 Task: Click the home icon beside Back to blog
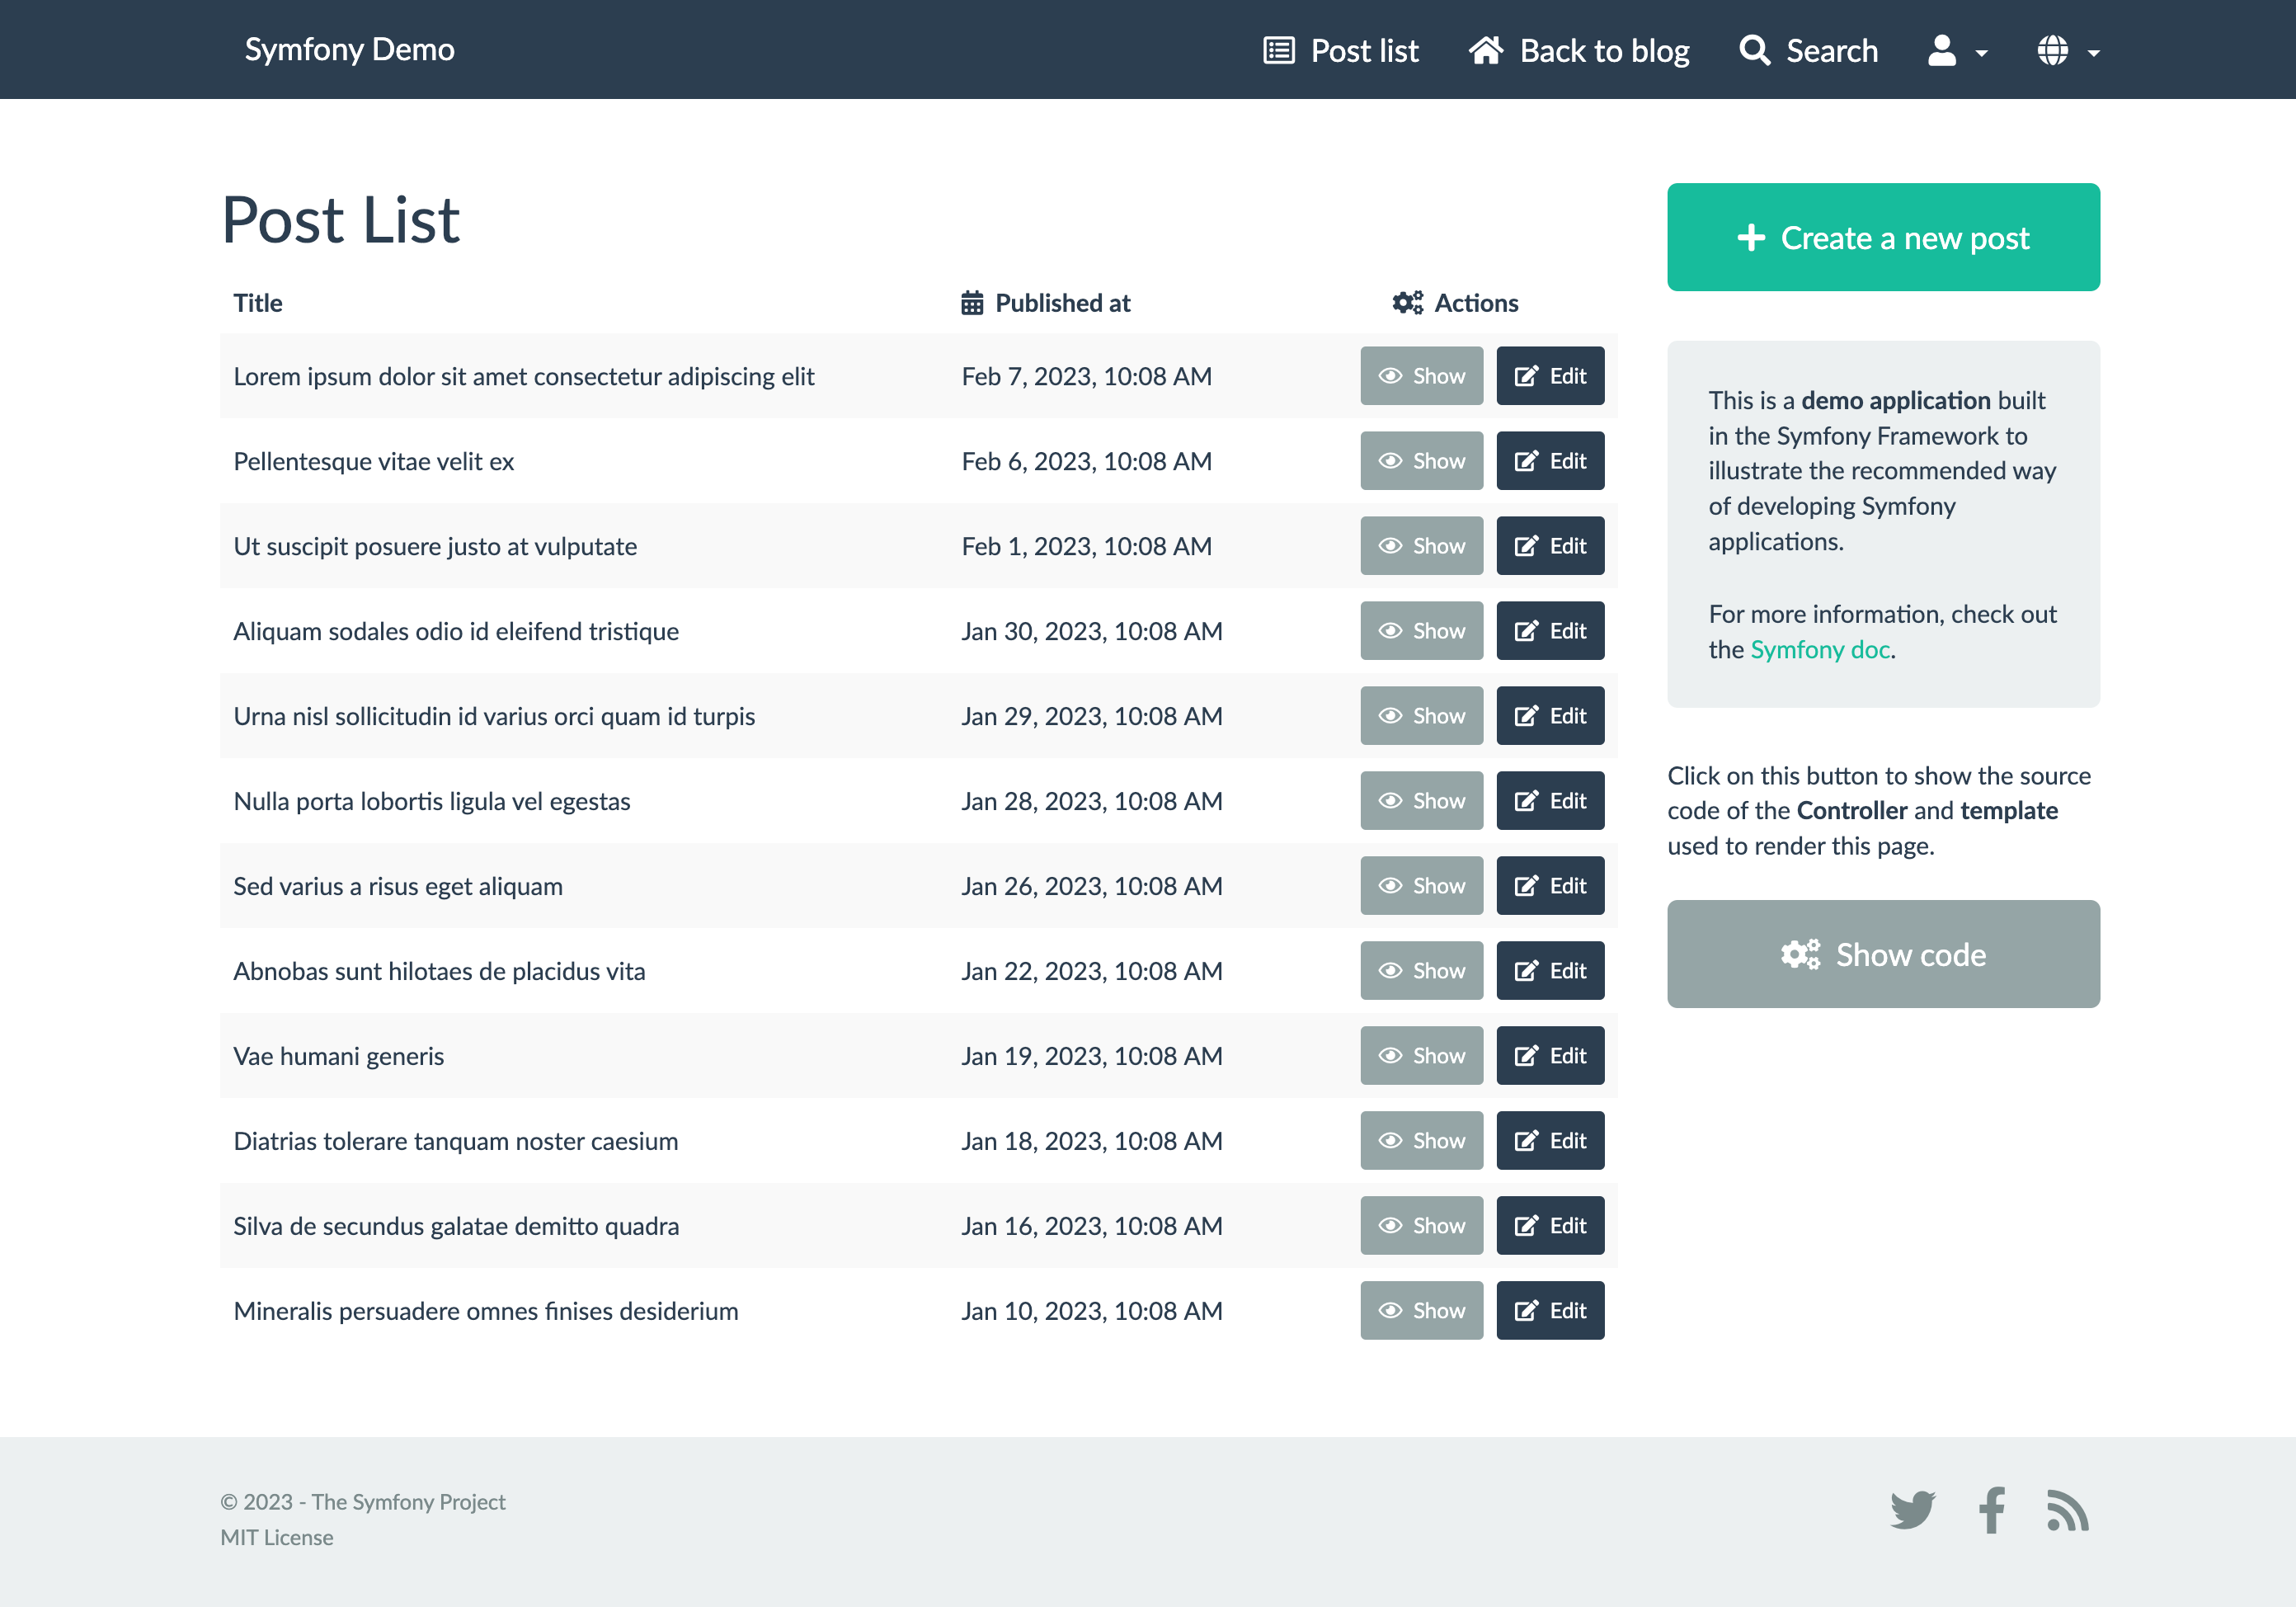point(1485,50)
